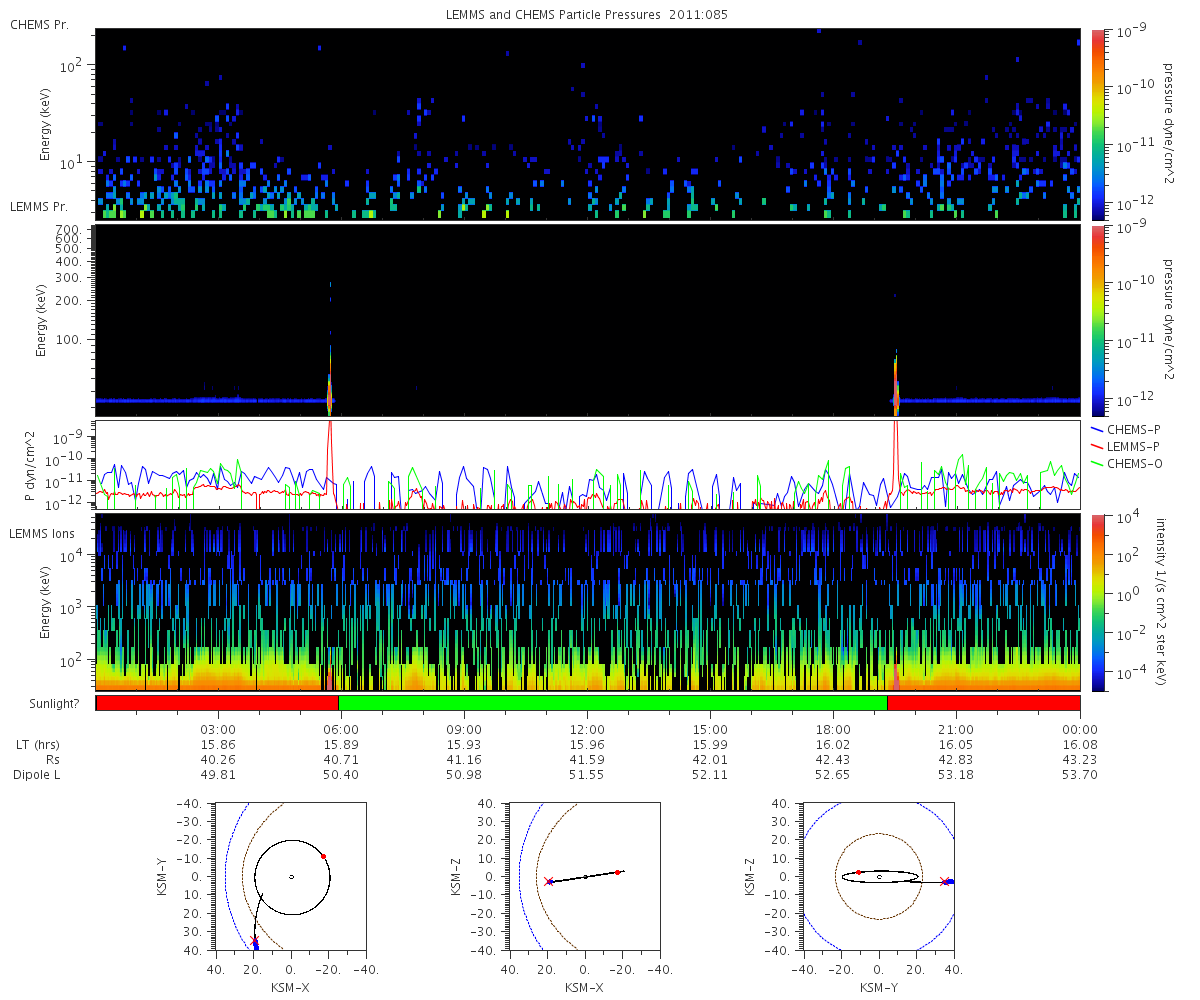Click the 12:00 time axis label
Viewport: 1200px width, 1000px height.
click(587, 729)
